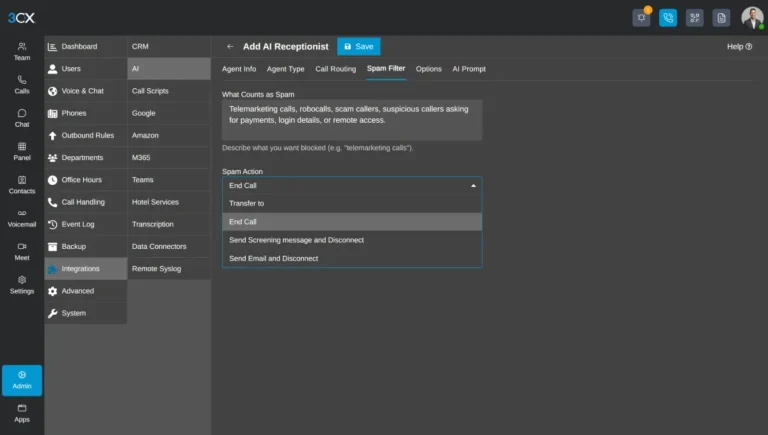Switch to AI Prompt tab
This screenshot has width=768, height=435.
tap(469, 69)
